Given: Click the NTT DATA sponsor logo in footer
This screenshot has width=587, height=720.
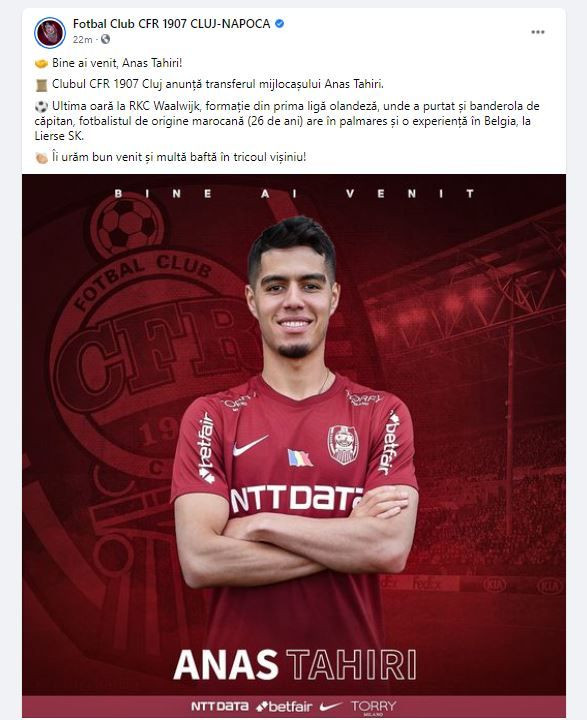Looking at the screenshot, I should click(x=220, y=706).
